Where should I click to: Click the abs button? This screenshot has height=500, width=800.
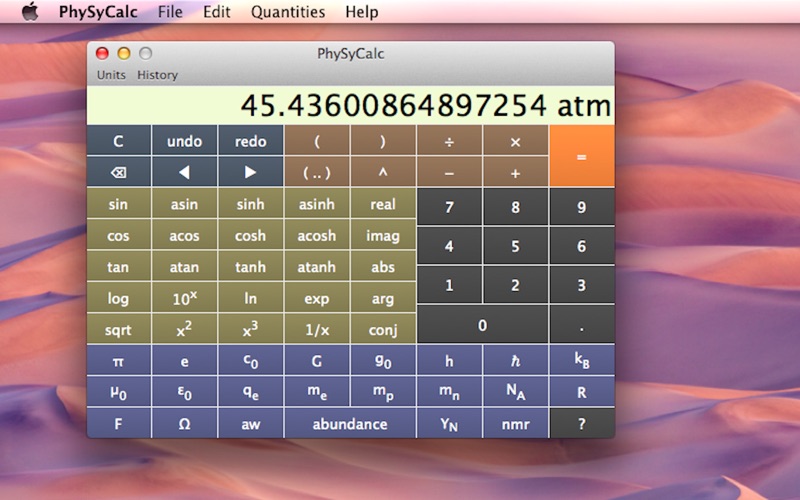pyautogui.click(x=383, y=266)
